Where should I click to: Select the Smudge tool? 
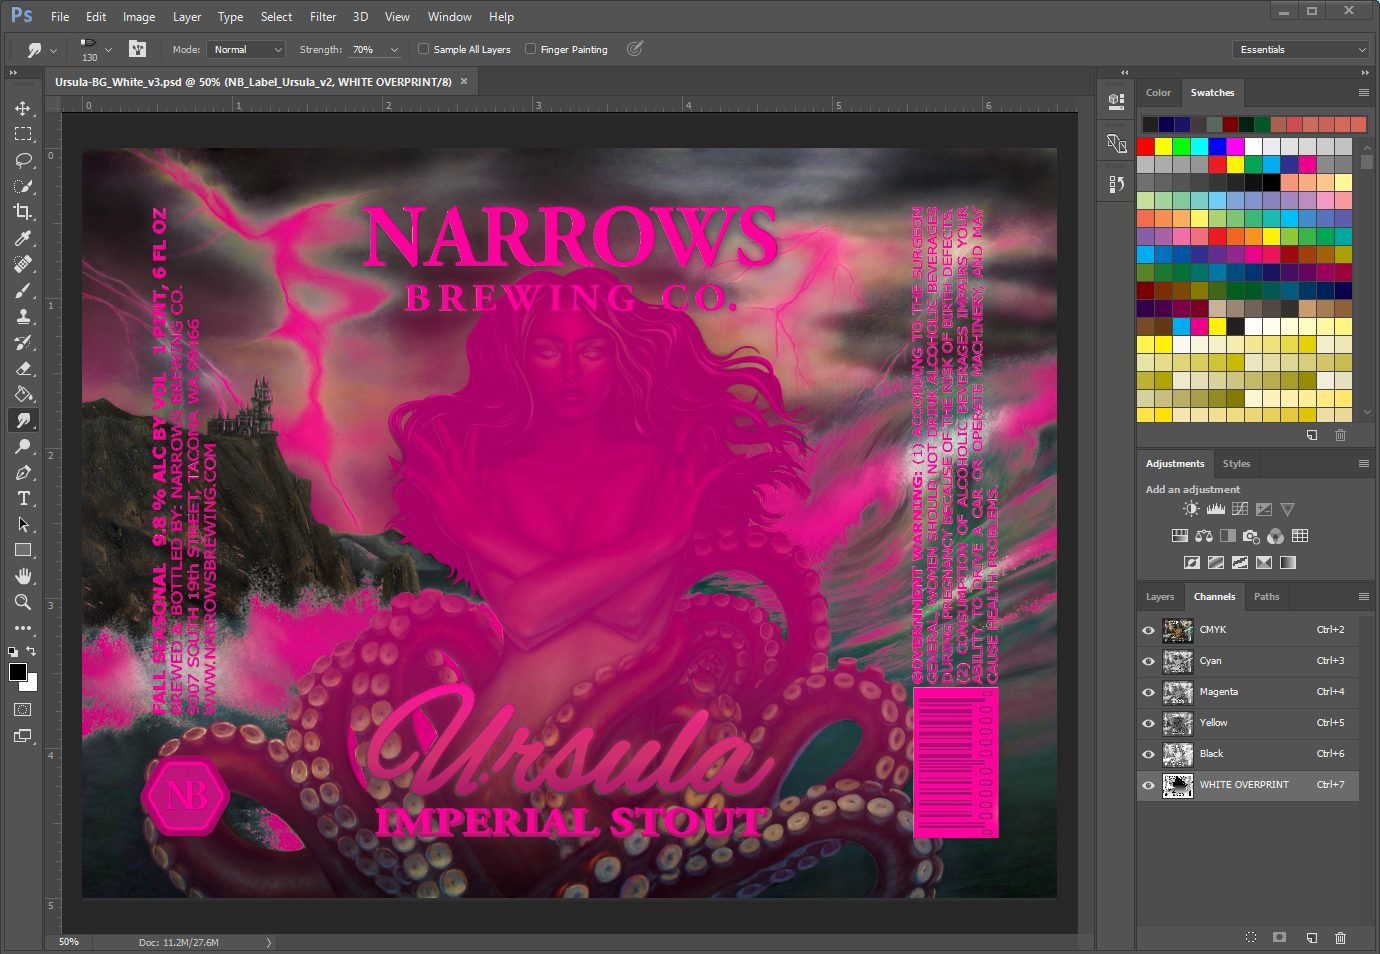(x=23, y=420)
